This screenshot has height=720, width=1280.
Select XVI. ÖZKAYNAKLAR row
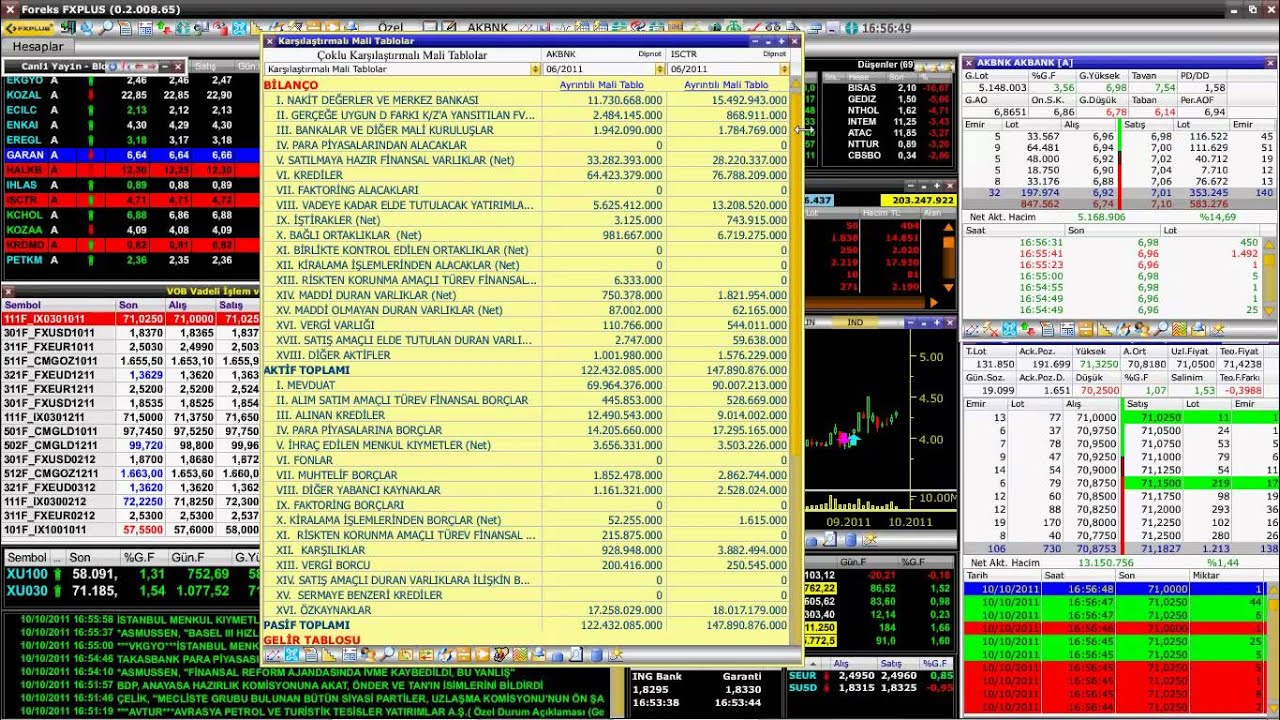[526, 610]
